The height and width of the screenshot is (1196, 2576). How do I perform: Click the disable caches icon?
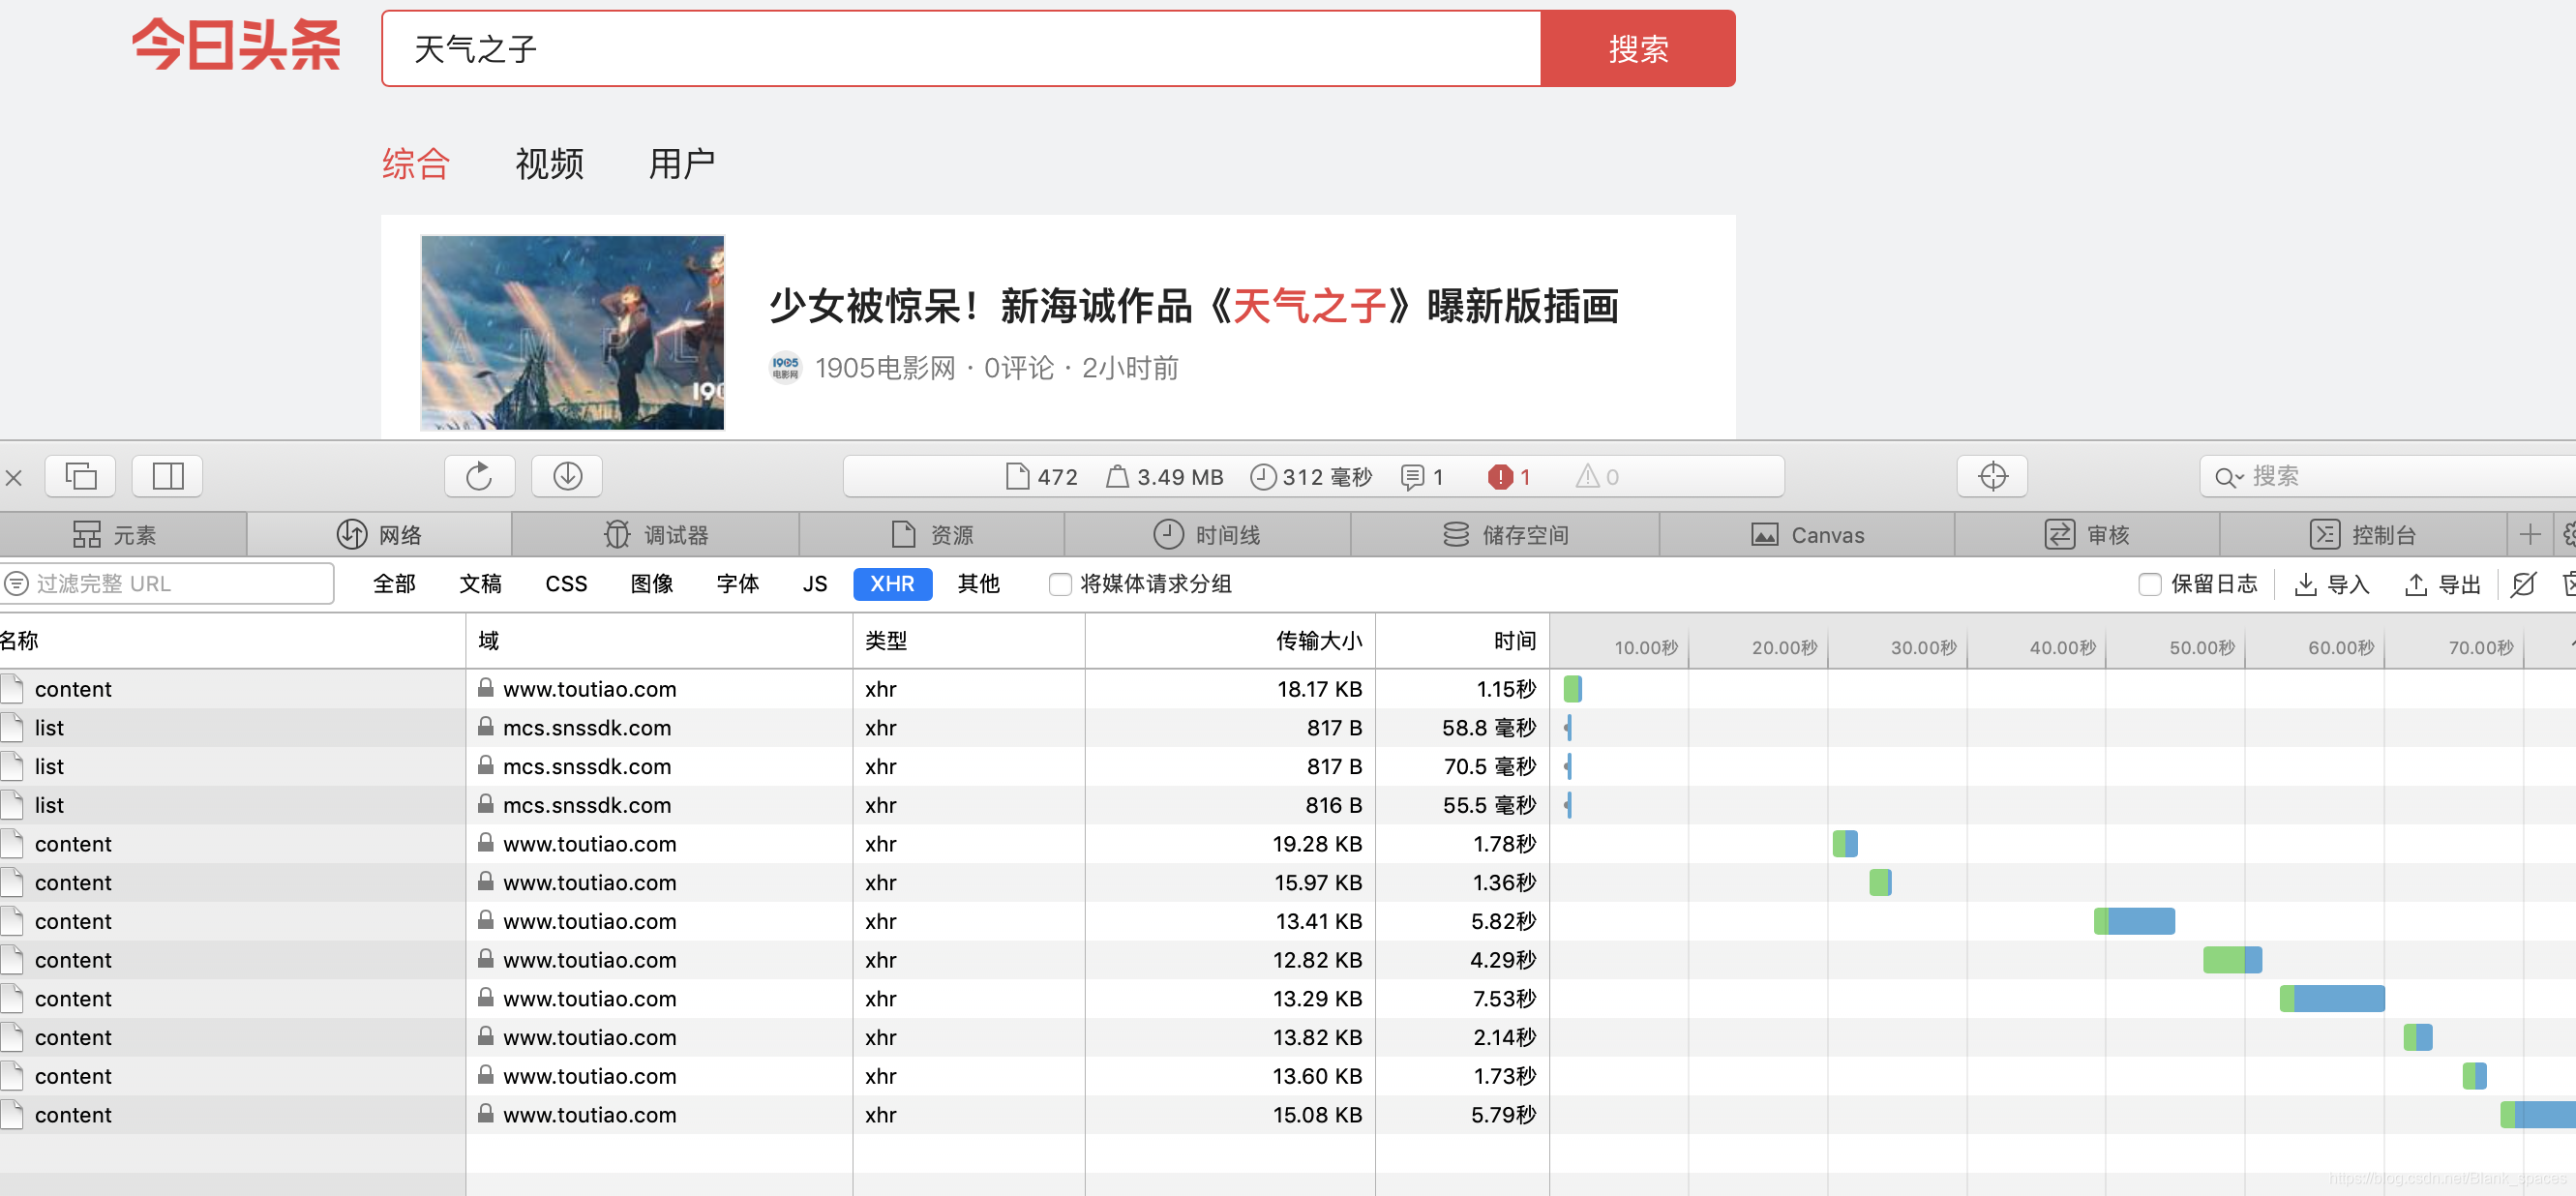coord(2523,584)
